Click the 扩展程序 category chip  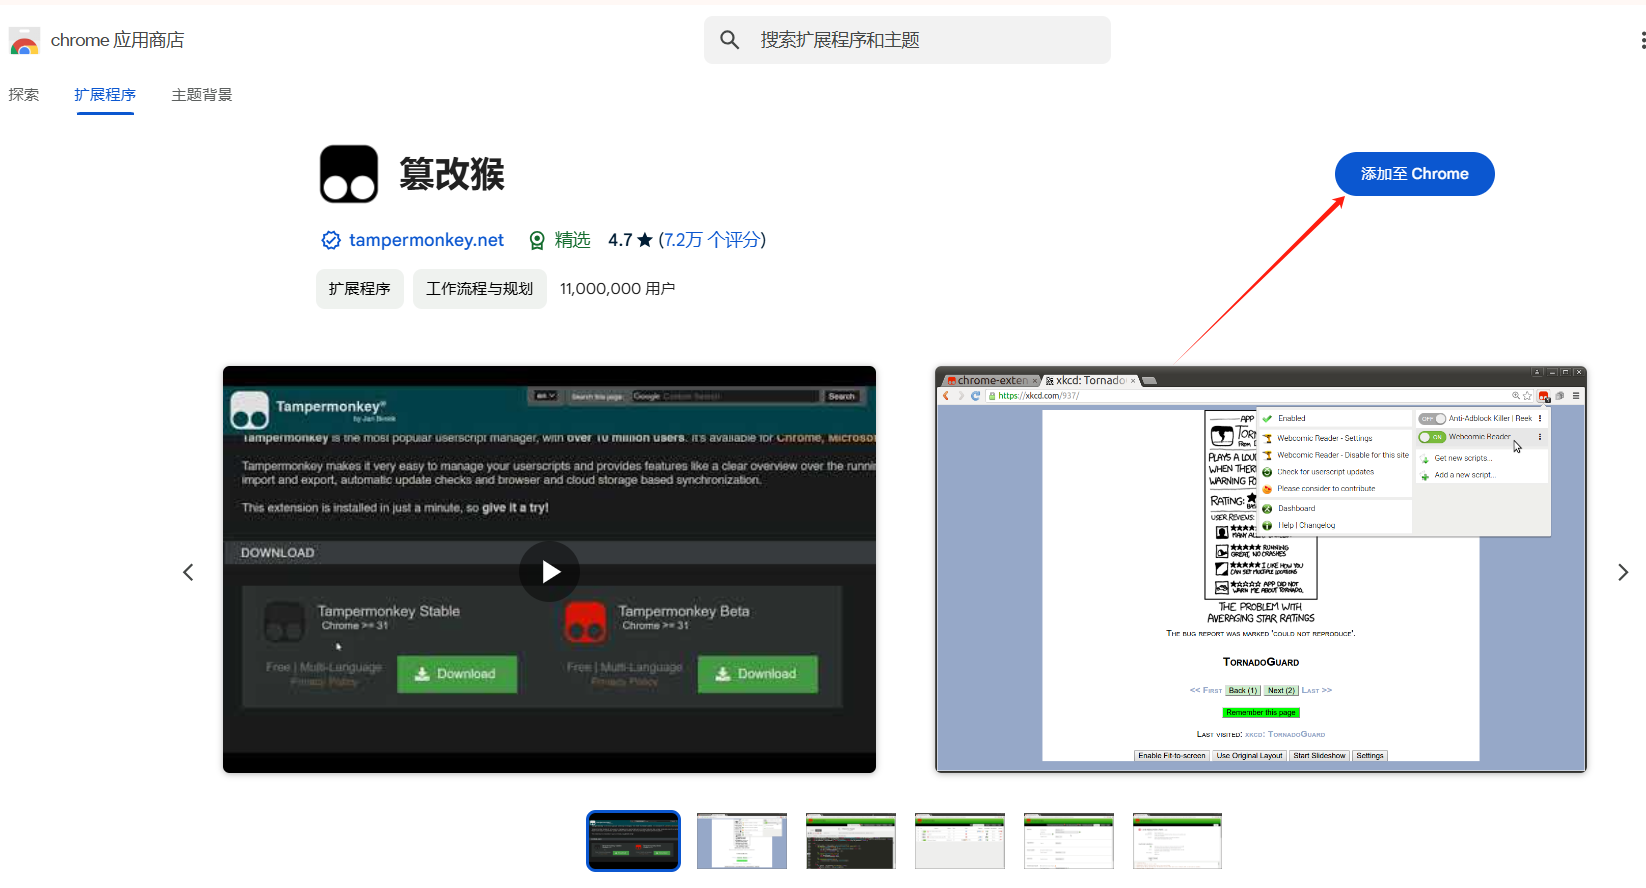pyautogui.click(x=360, y=289)
